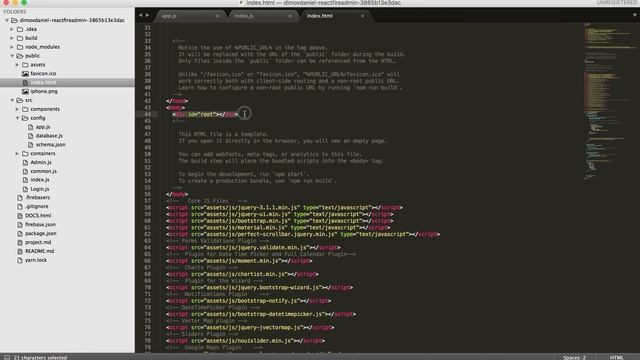The height and width of the screenshot is (360, 640).
Task: Switch to the index.js editor tab
Action: click(262, 16)
